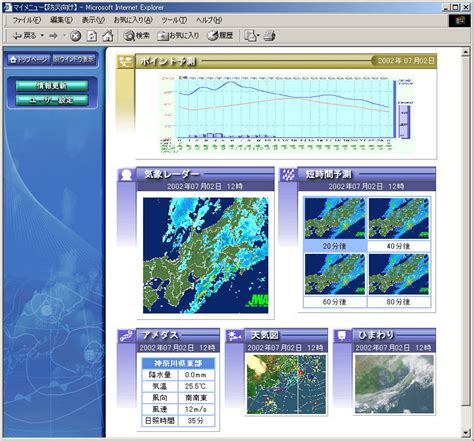This screenshot has height=441, width=474.
Task: Click the 短時間予測 panel icon
Action: coord(288,175)
